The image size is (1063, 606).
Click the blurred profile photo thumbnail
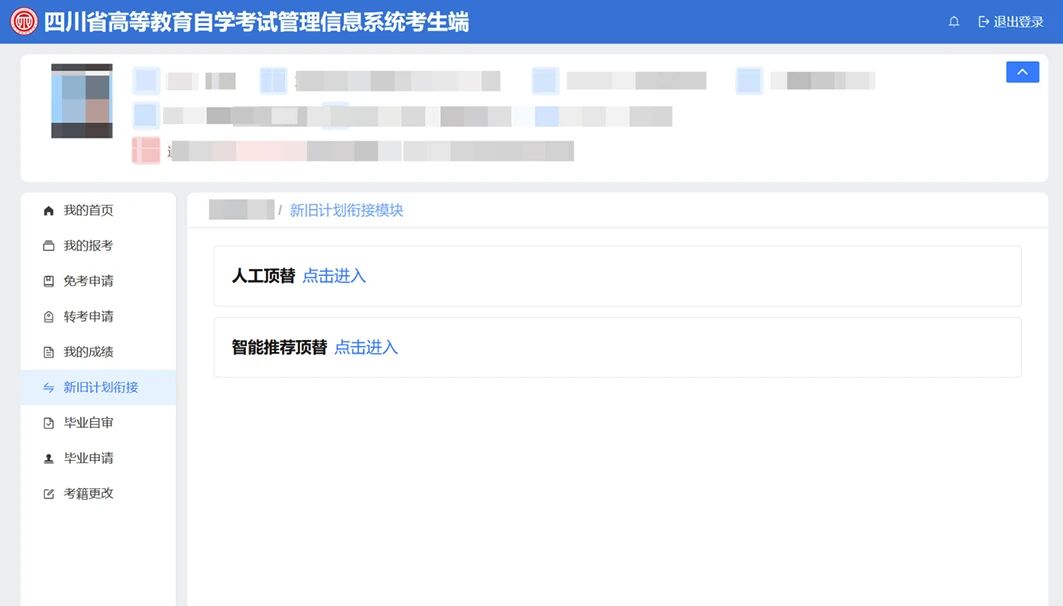tap(82, 101)
